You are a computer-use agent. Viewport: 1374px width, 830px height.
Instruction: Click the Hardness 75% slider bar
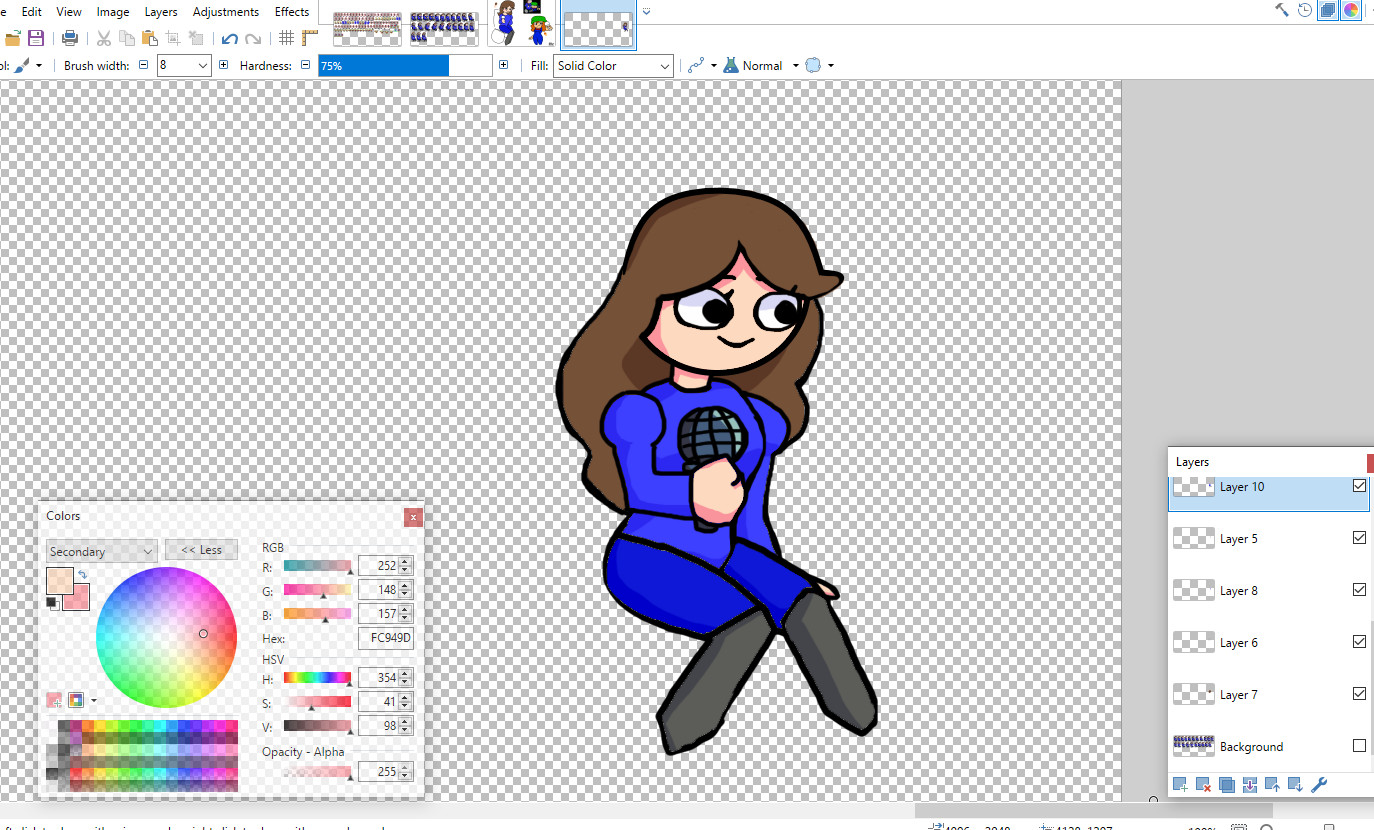(405, 65)
